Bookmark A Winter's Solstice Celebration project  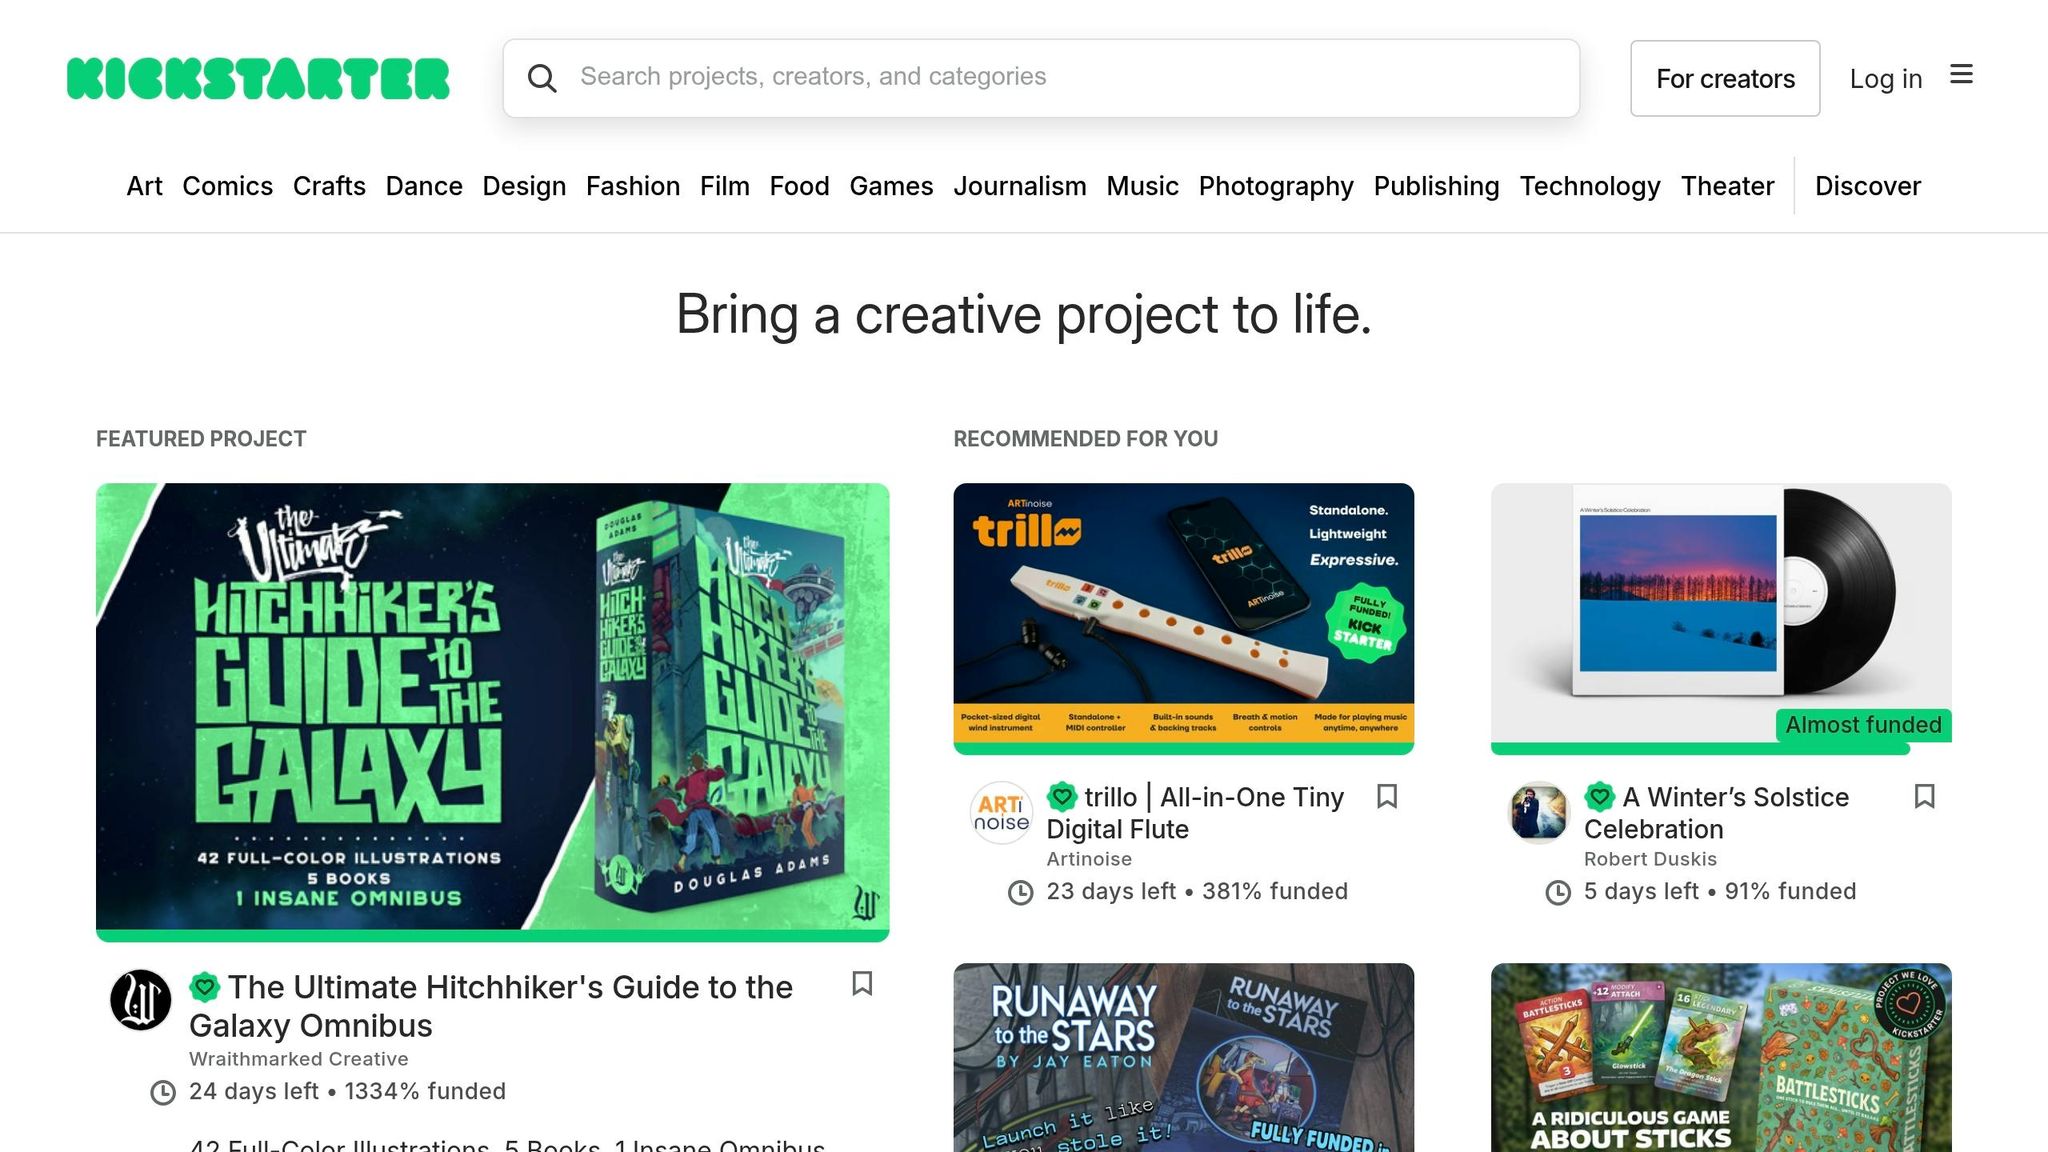click(1924, 797)
